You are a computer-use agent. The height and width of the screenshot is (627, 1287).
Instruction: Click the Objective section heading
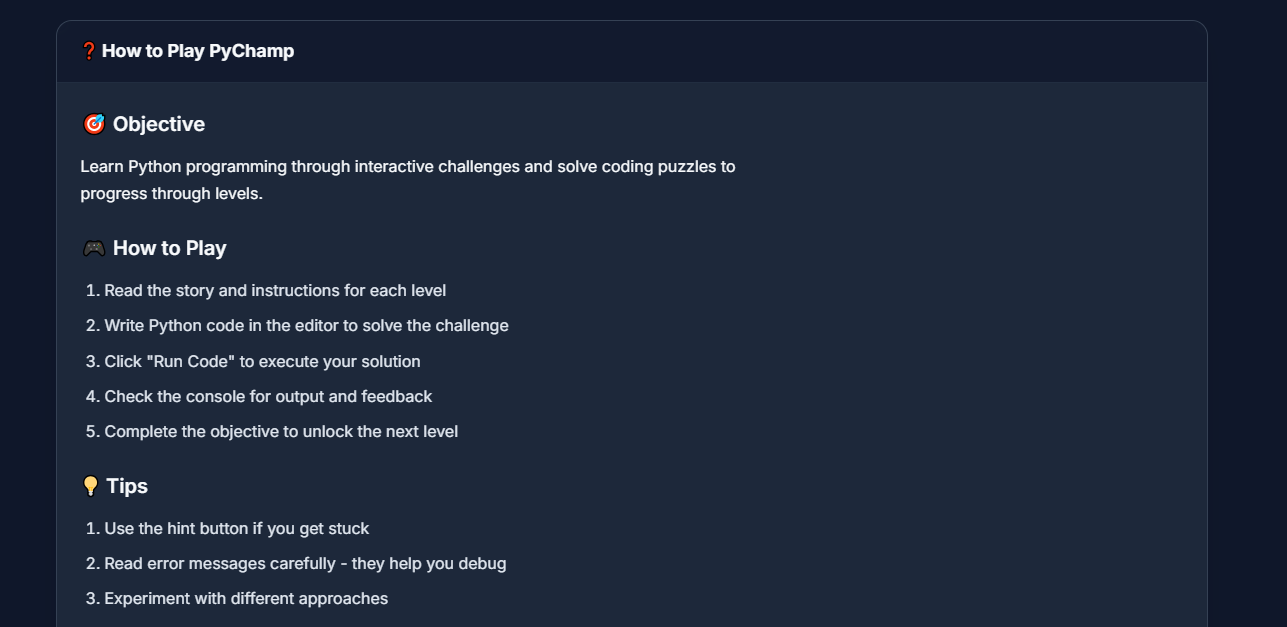click(x=159, y=124)
